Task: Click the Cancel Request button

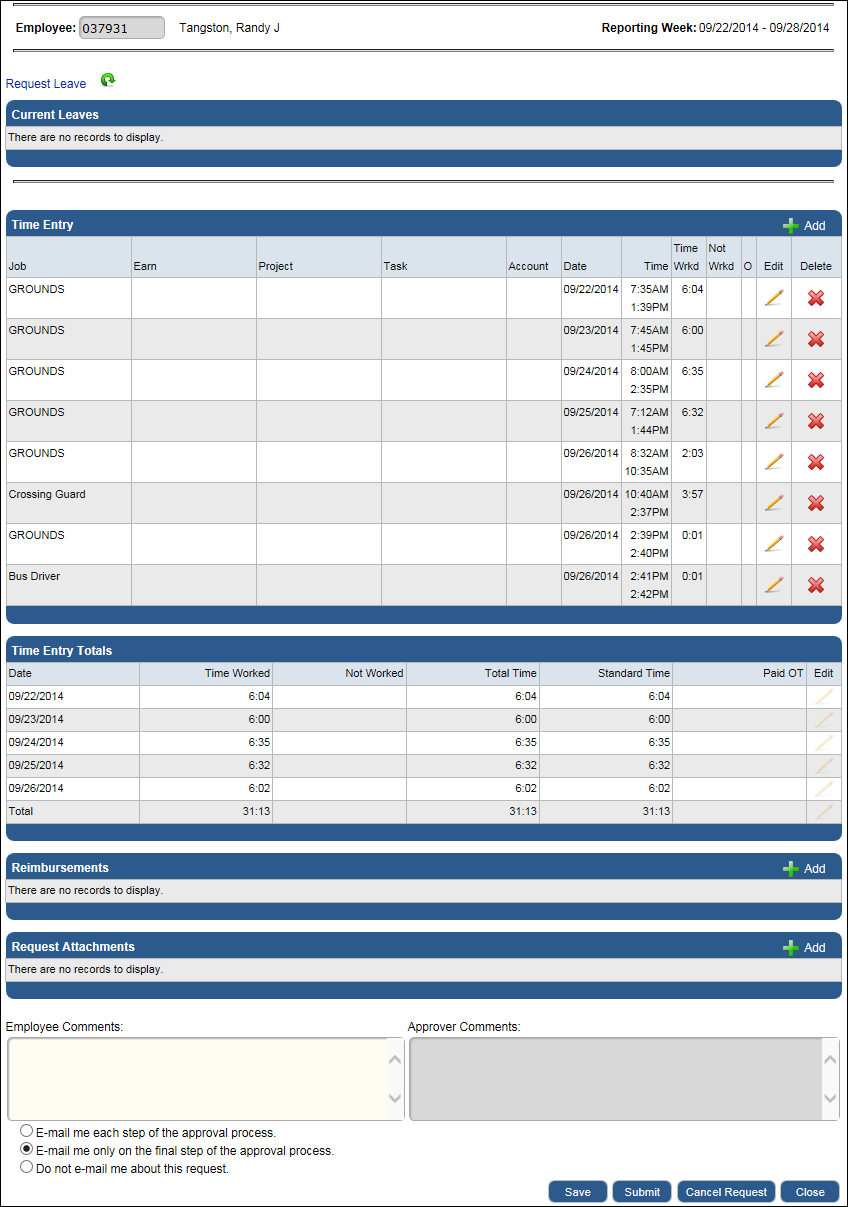Action: pos(727,1192)
